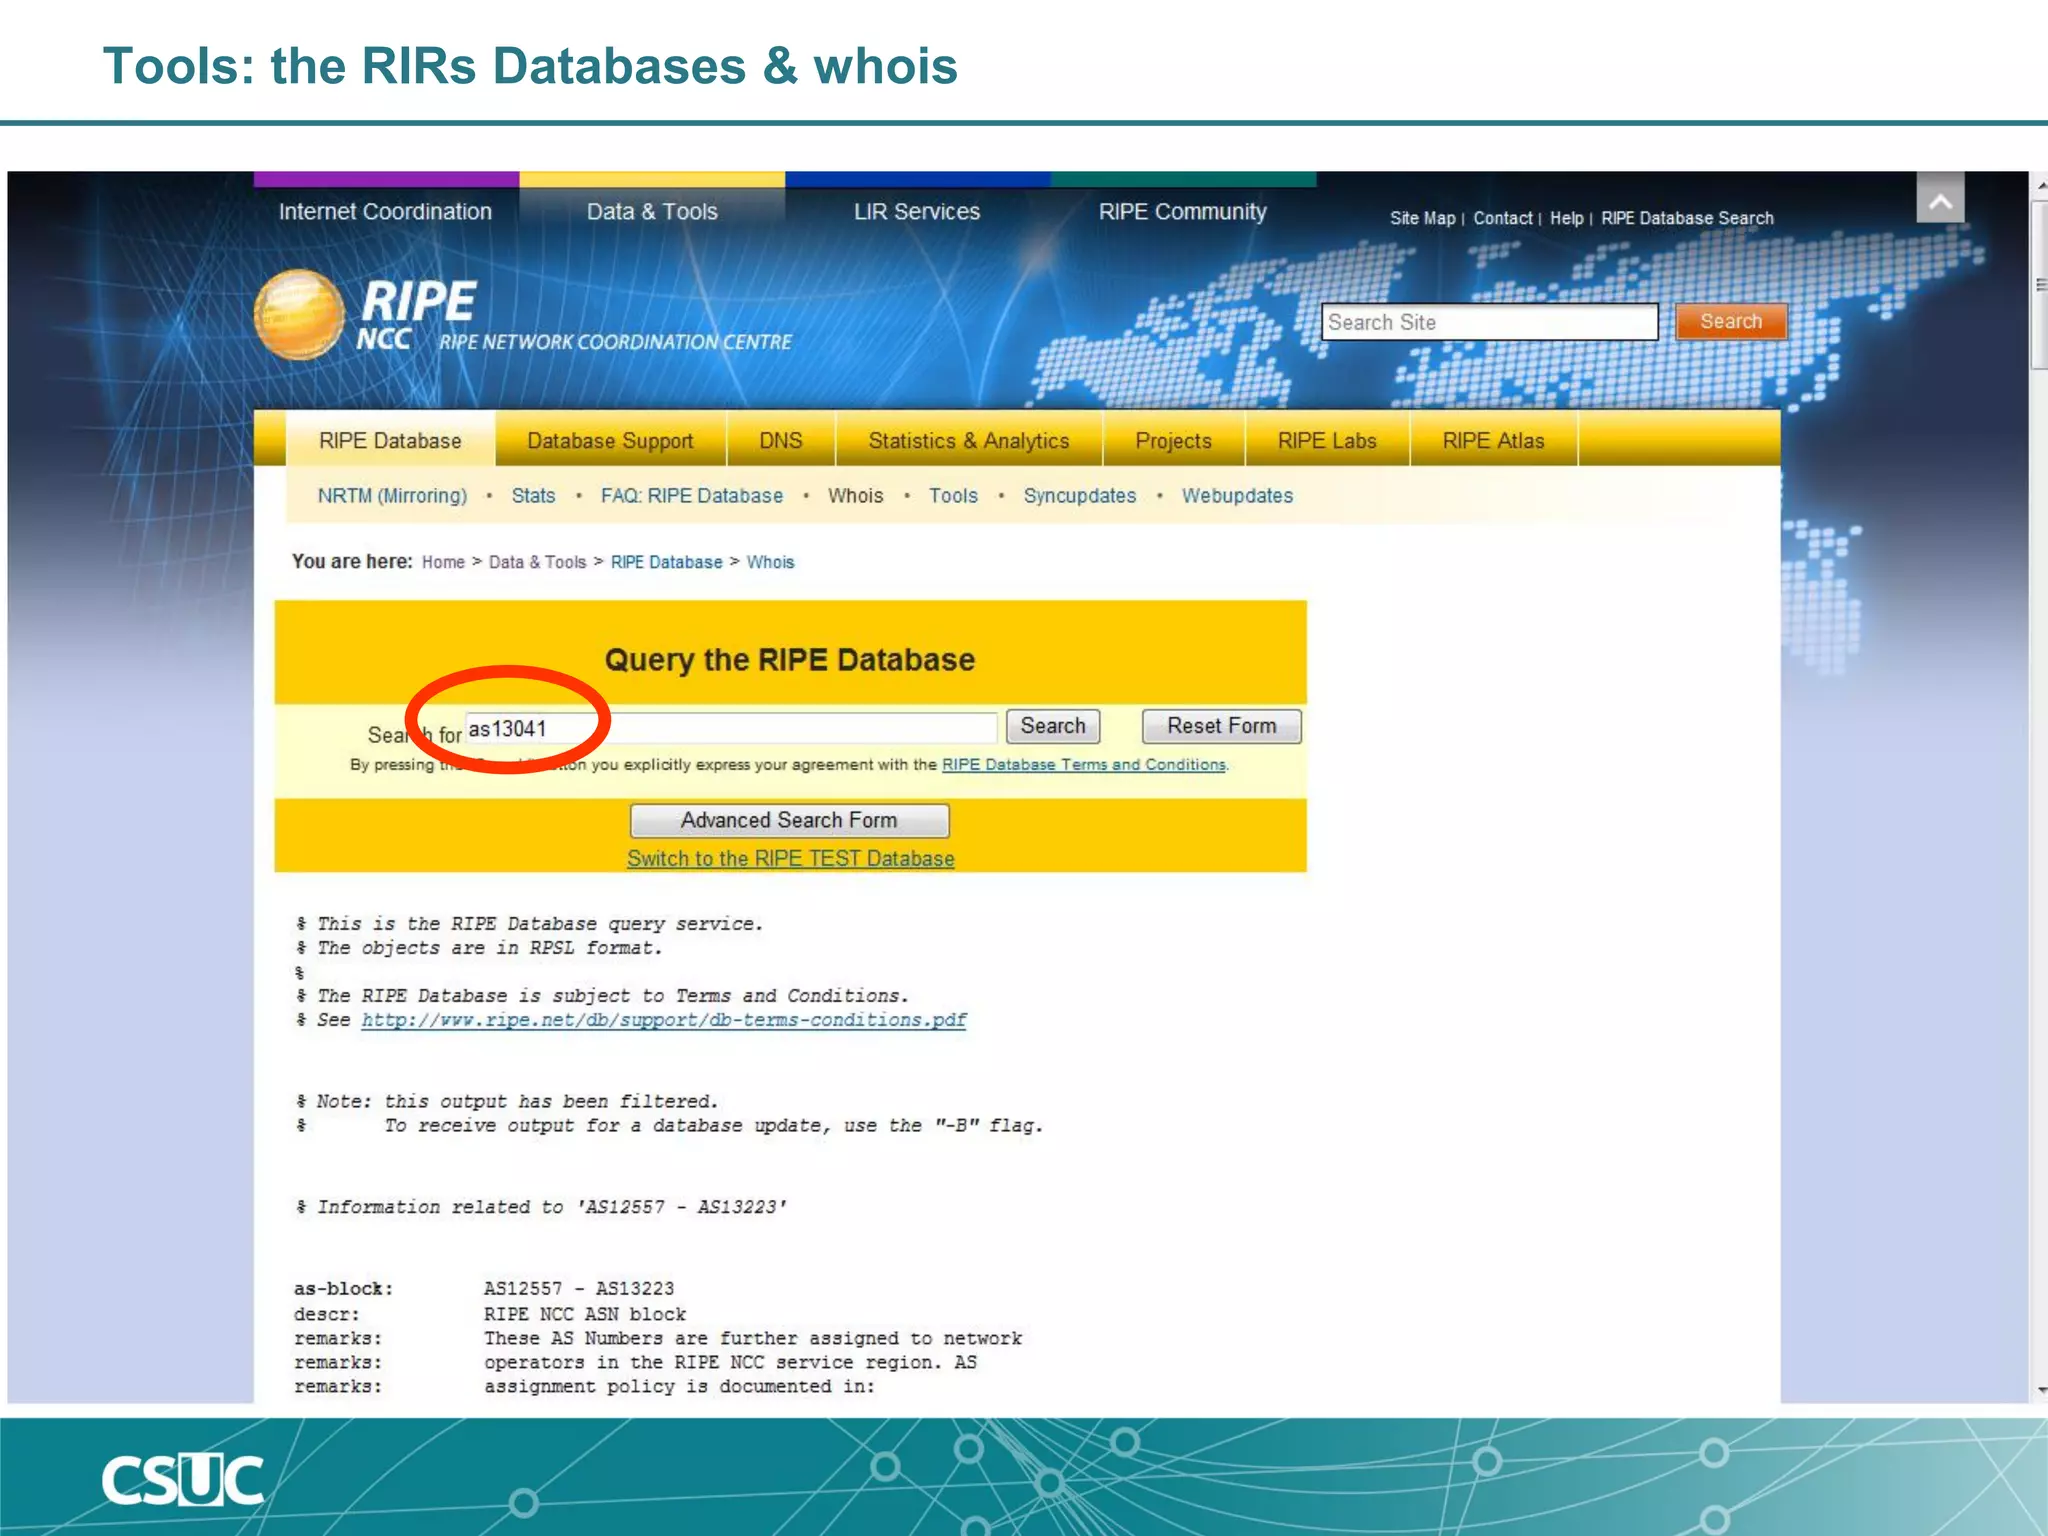Click the 'RIPE NCC ASN block' description
The image size is (2048, 1536).
[585, 1314]
